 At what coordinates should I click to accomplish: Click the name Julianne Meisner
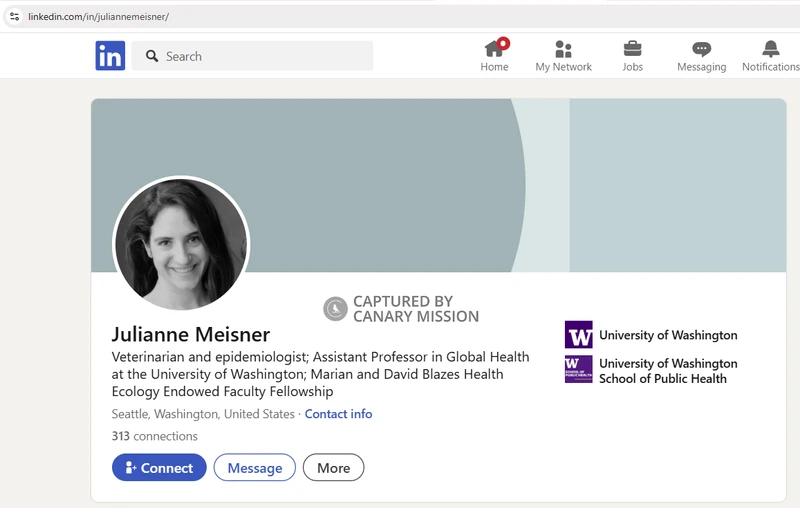[x=191, y=335]
